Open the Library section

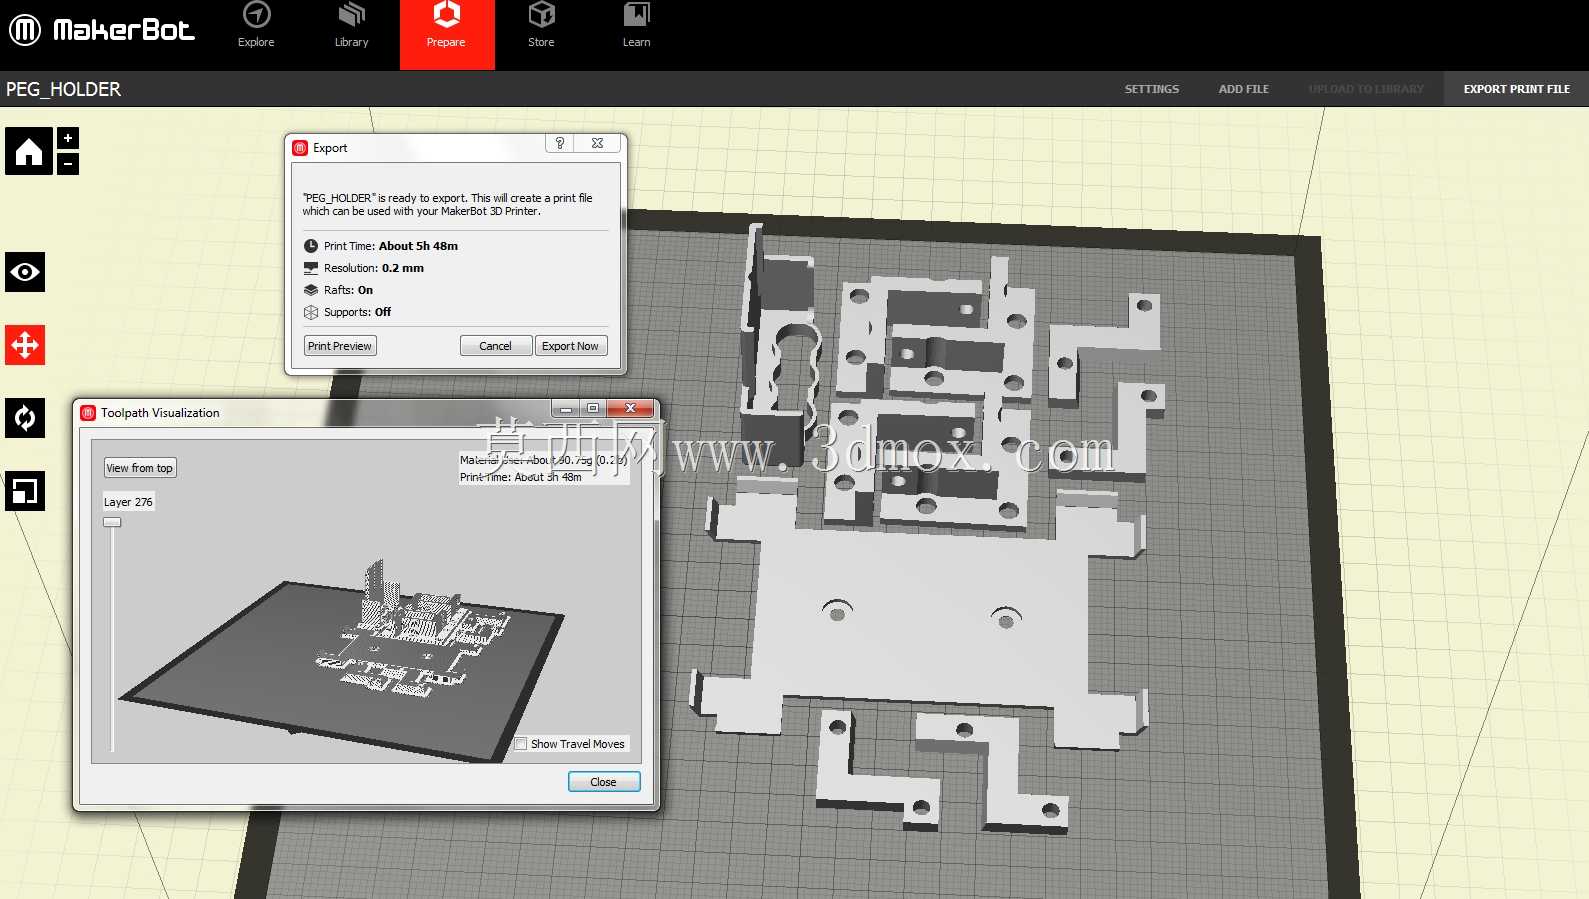point(351,26)
